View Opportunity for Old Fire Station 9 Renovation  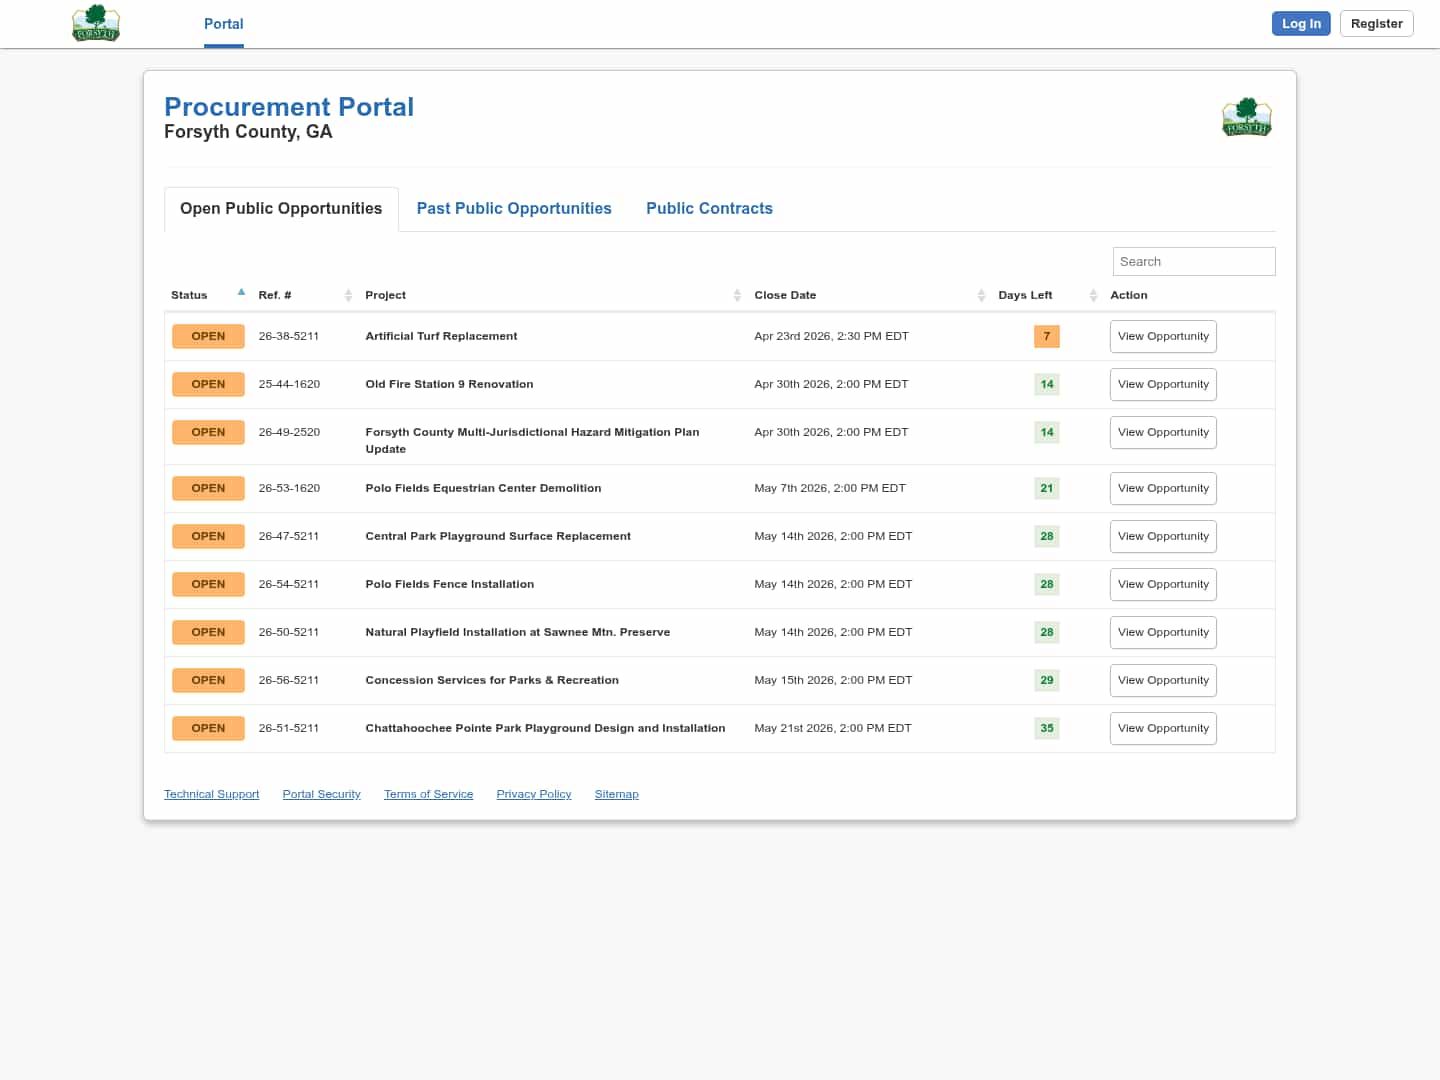click(1163, 384)
